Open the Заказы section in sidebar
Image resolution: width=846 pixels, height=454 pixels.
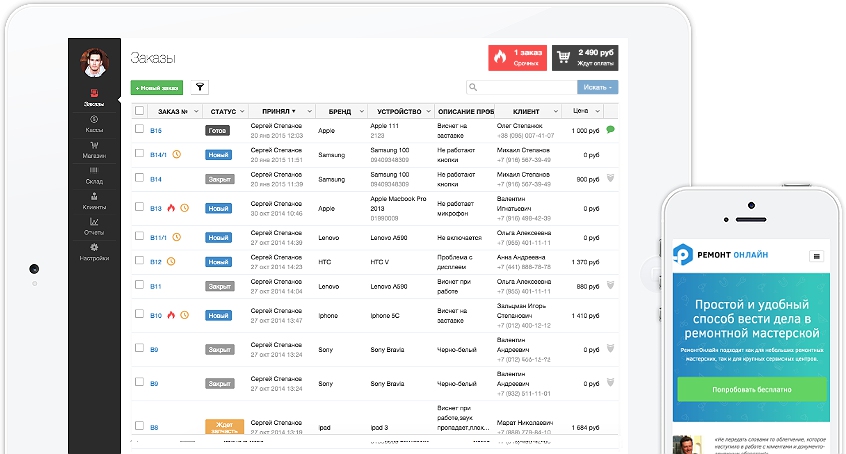click(94, 97)
